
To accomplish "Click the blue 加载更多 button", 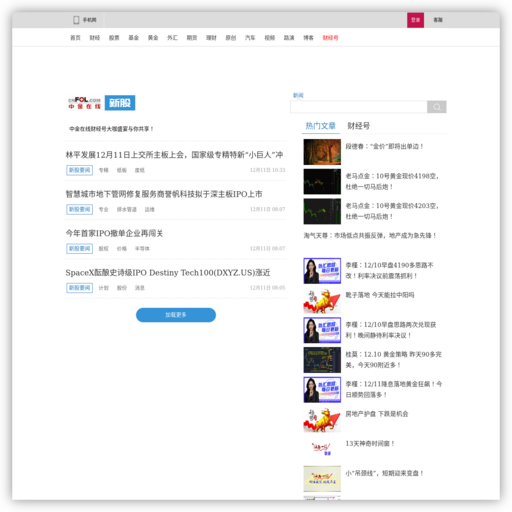I will (x=176, y=315).
